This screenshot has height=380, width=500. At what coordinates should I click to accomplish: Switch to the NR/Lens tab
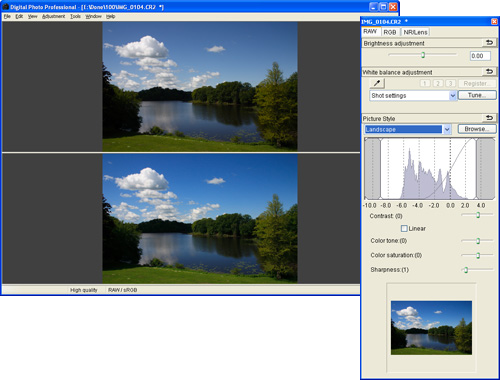[x=415, y=32]
